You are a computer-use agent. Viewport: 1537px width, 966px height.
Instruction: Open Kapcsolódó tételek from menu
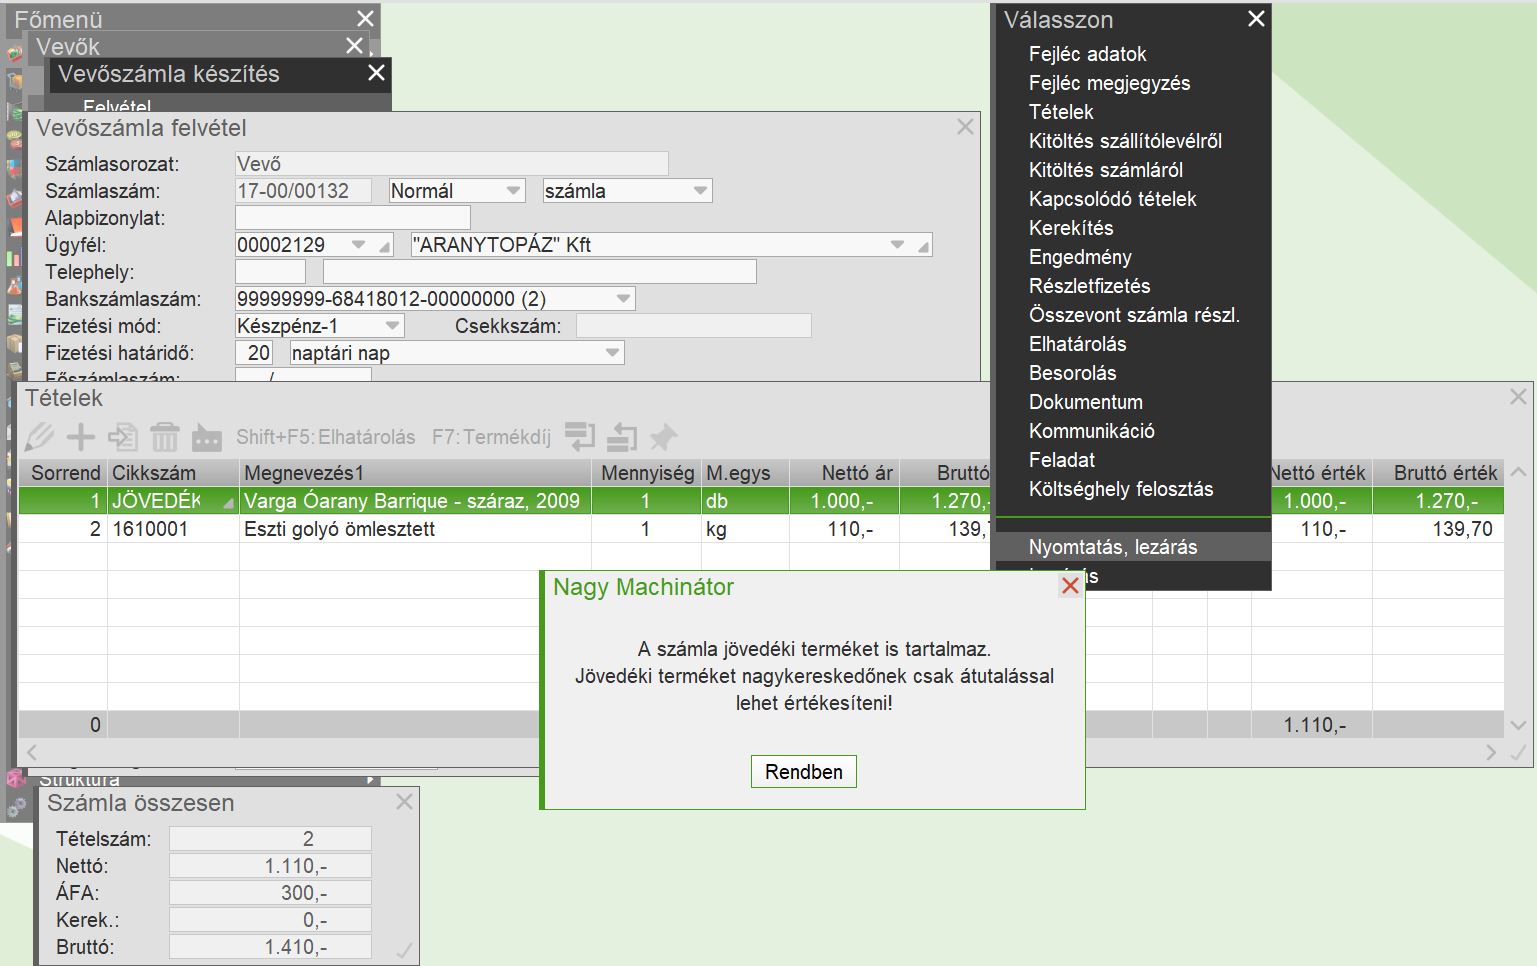(x=1112, y=199)
